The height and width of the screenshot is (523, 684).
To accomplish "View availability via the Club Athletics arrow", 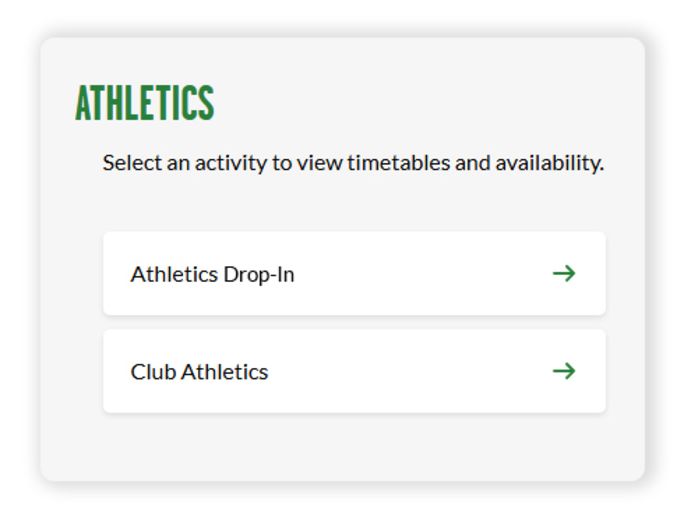I will pos(564,371).
